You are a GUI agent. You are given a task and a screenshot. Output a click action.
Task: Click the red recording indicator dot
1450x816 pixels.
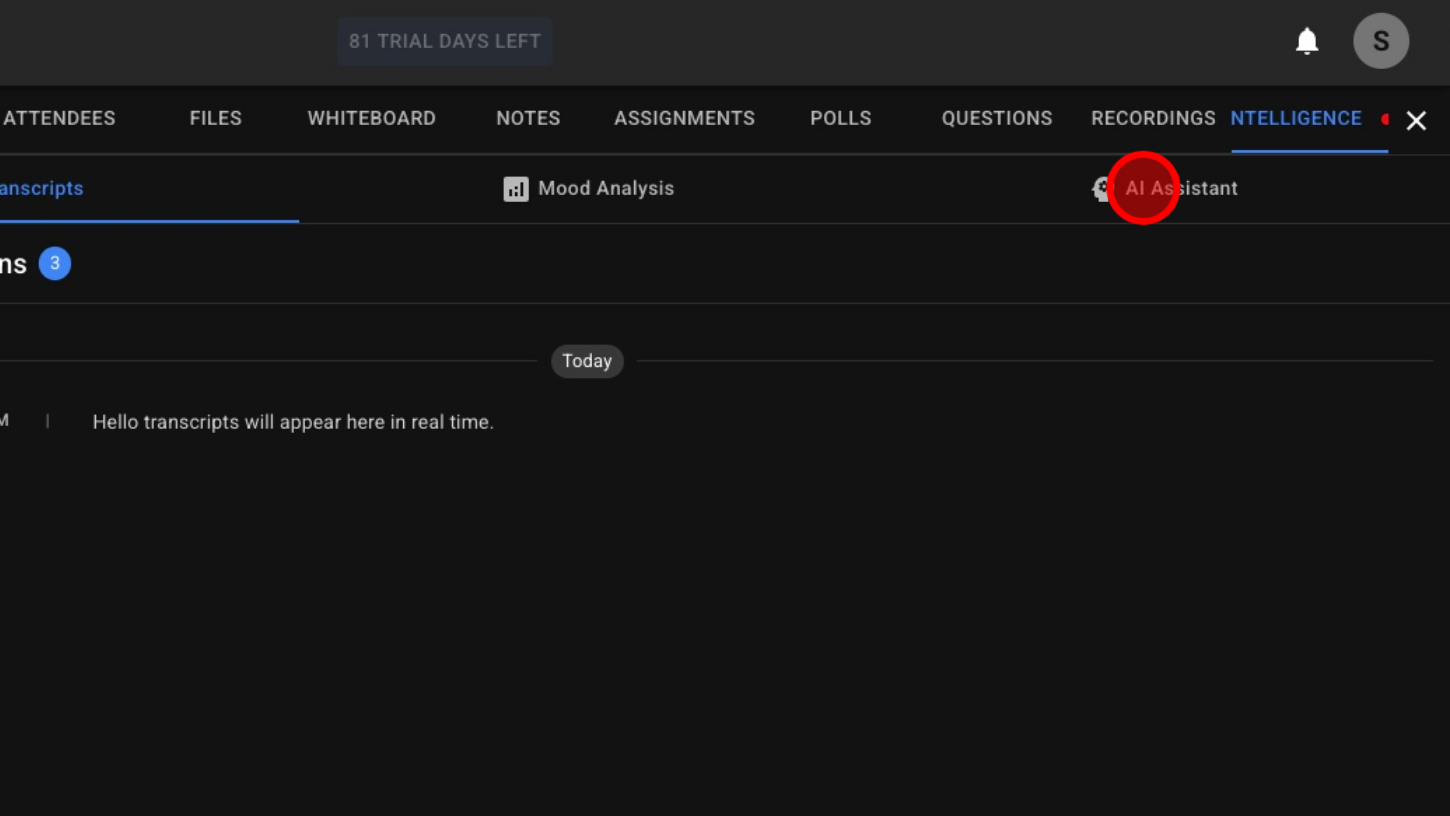[x=1385, y=119]
